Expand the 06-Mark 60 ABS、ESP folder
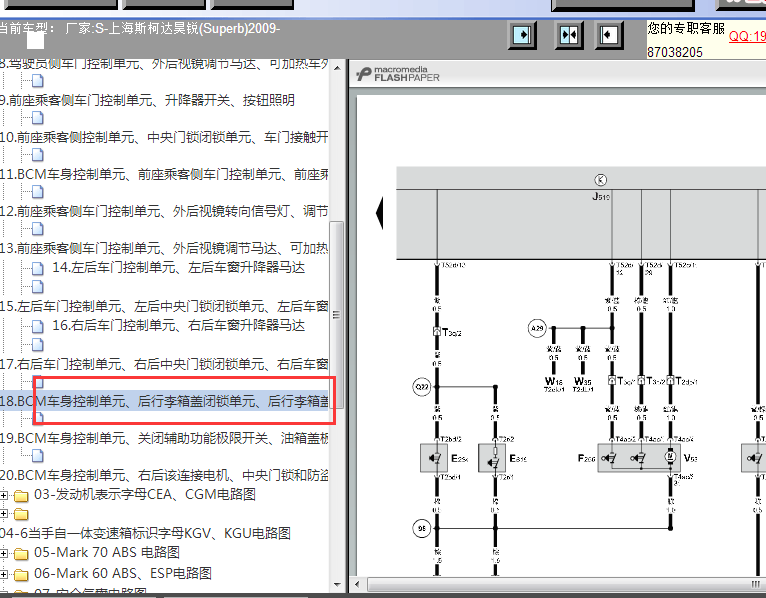The width and height of the screenshot is (766, 598). click(3, 574)
